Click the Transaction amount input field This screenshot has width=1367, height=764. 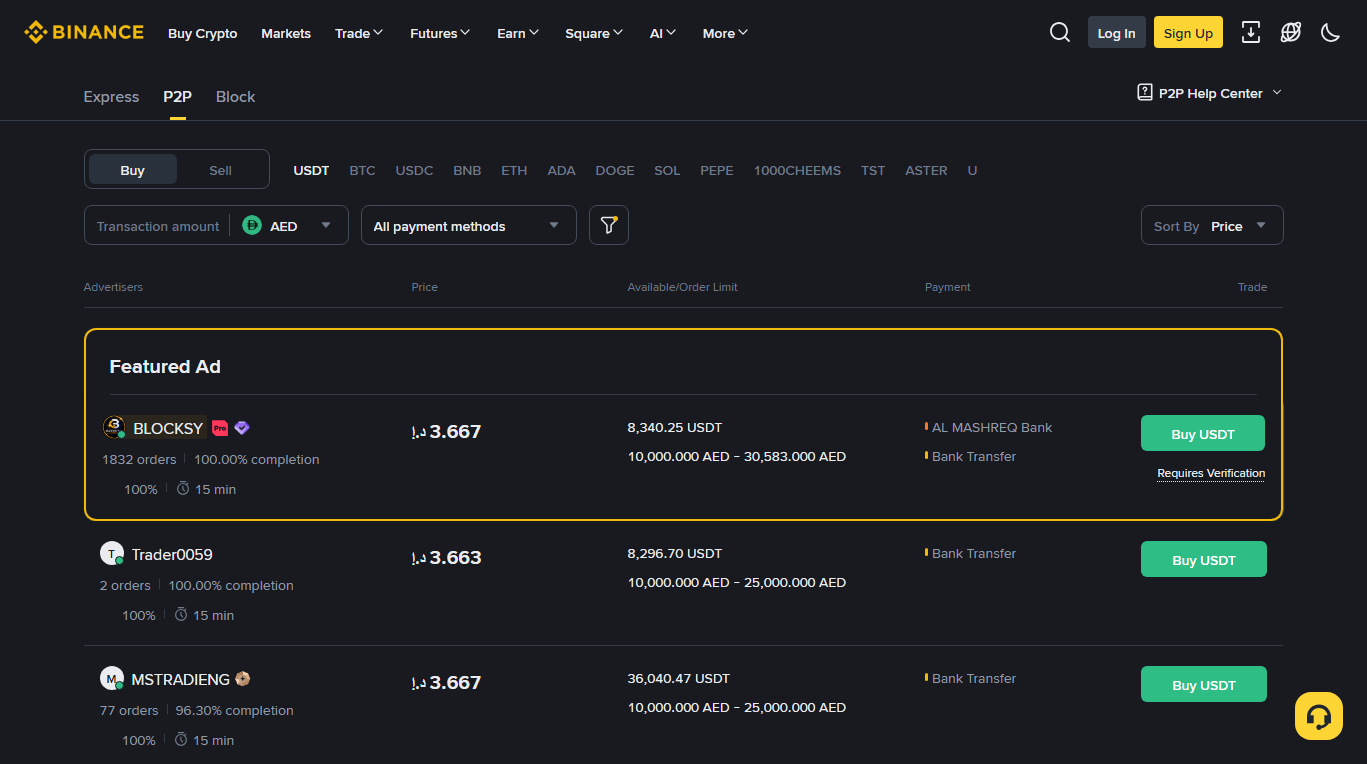158,226
